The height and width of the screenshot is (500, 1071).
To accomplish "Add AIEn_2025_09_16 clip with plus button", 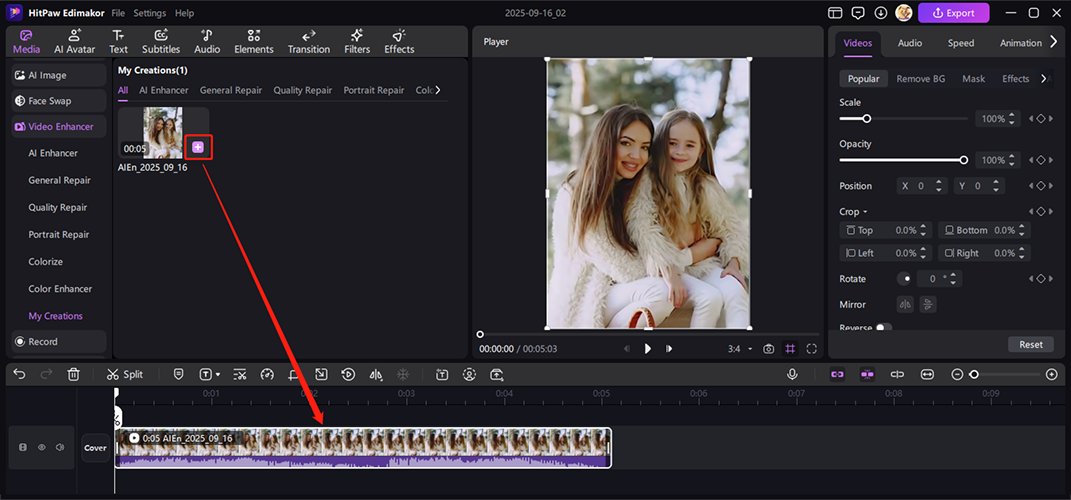I will tap(198, 148).
